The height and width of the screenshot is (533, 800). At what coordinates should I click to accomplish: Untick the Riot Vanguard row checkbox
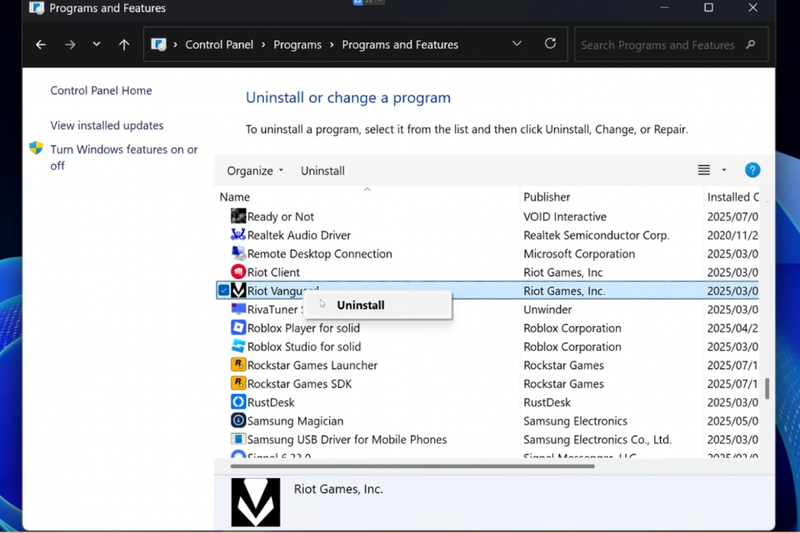(x=223, y=291)
